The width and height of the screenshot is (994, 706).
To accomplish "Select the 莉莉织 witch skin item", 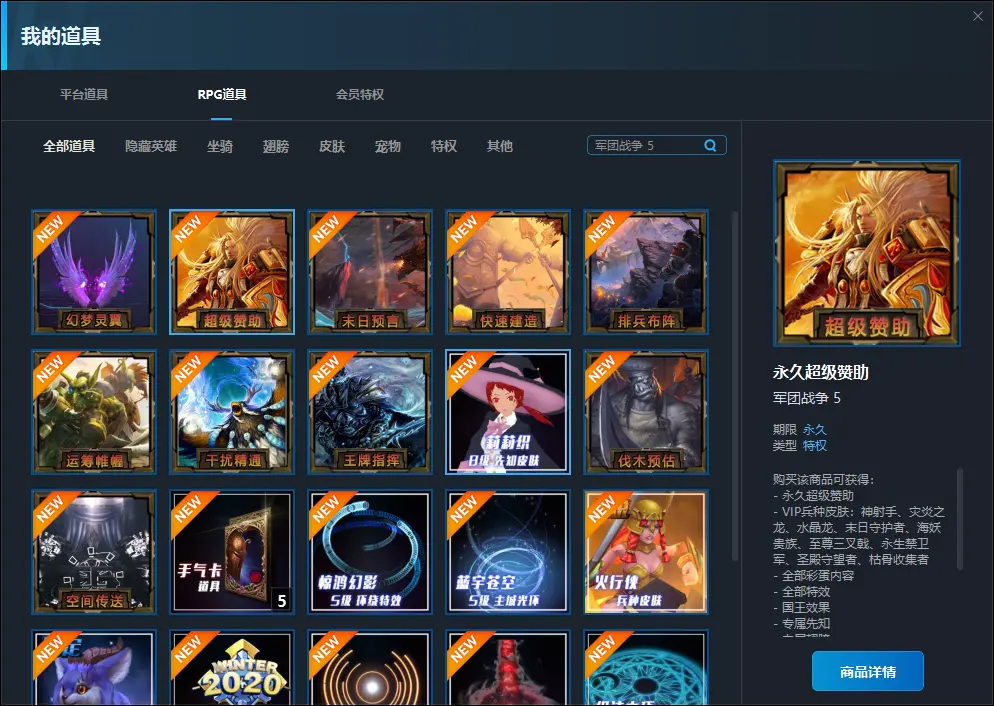I will (508, 412).
